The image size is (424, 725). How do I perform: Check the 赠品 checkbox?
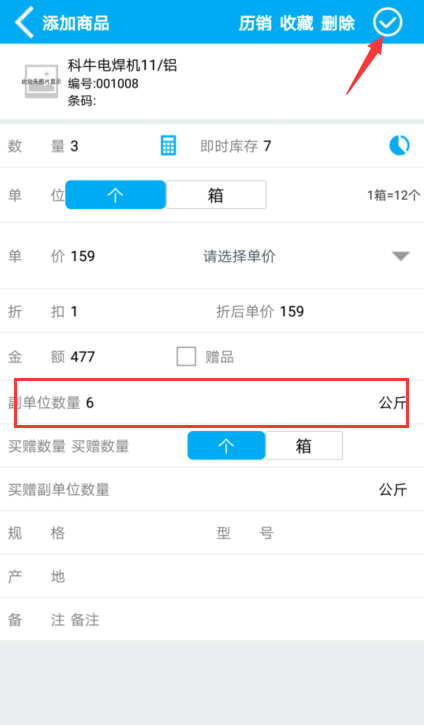pos(186,356)
